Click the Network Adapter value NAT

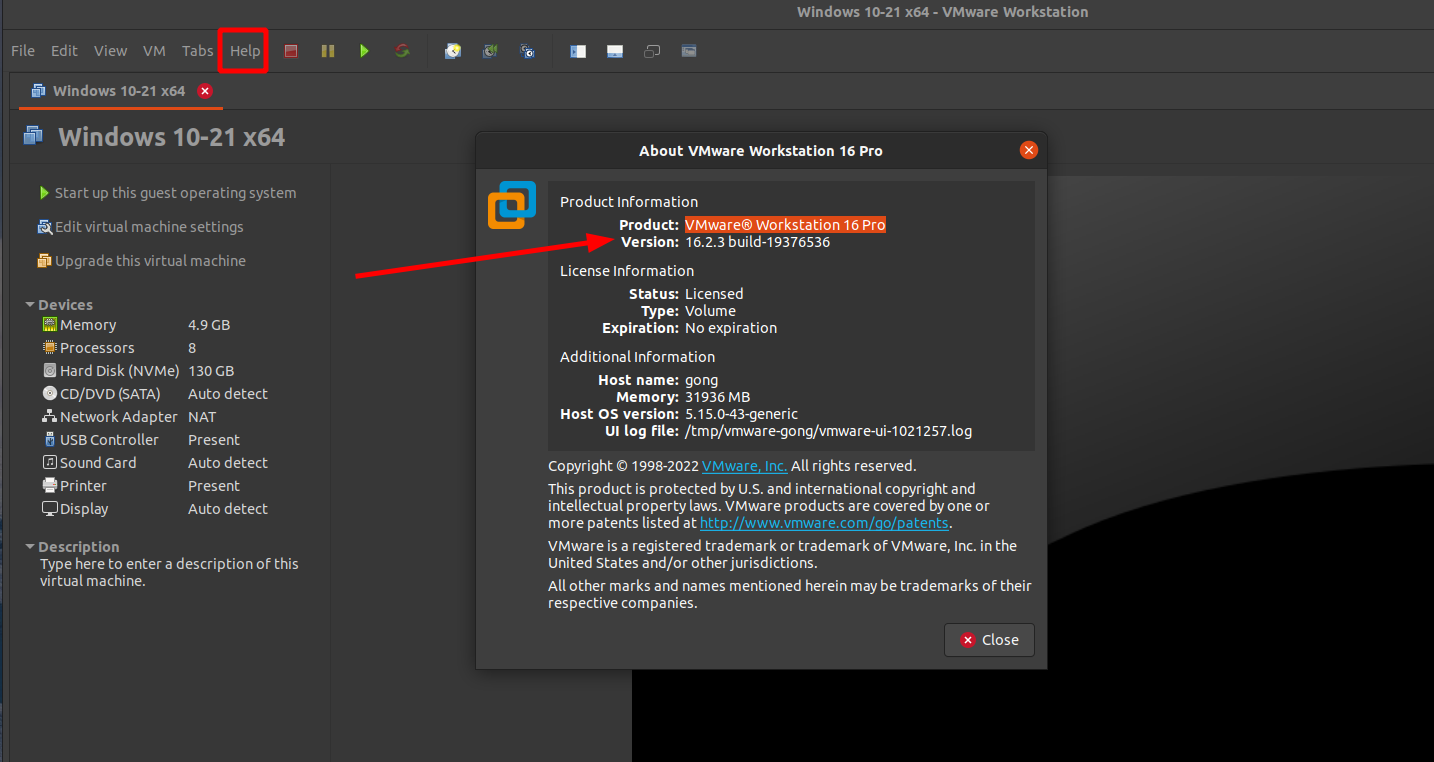202,417
